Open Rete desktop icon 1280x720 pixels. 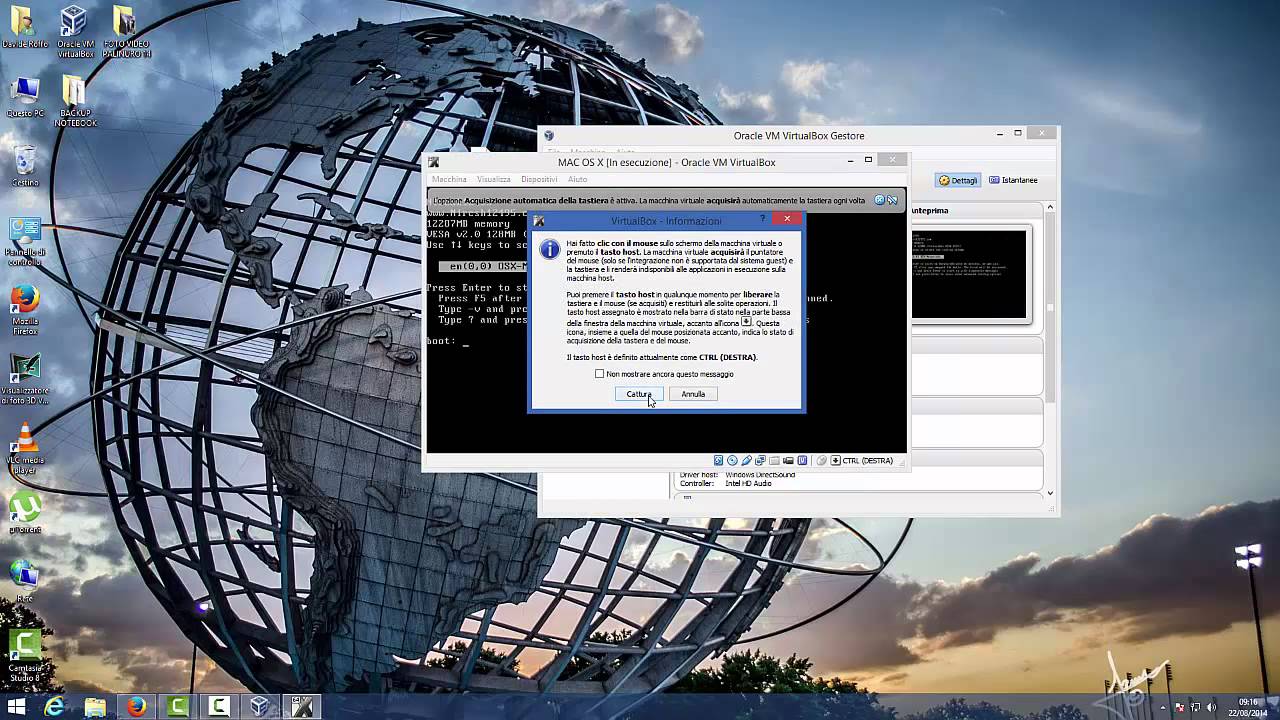25,580
